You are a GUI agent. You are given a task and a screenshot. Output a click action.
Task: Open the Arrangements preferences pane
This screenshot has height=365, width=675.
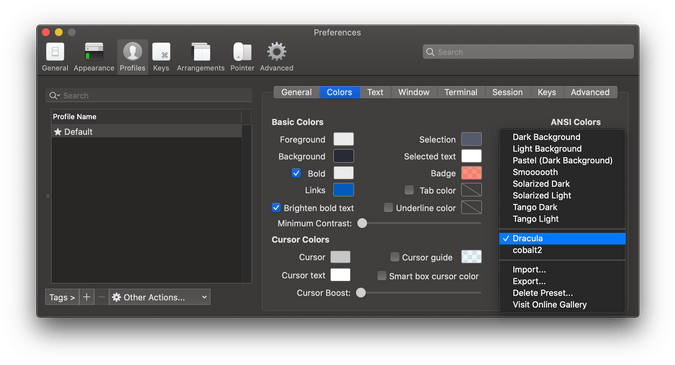click(x=200, y=56)
